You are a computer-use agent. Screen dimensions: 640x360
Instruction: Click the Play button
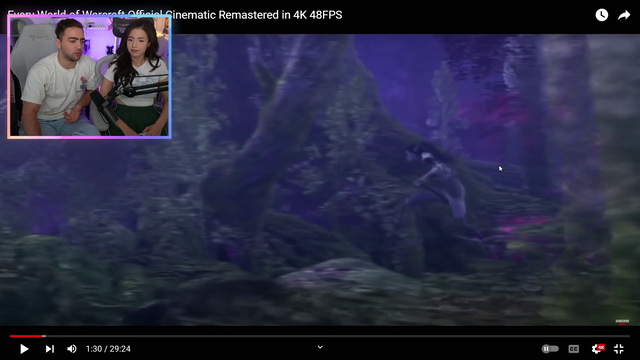point(24,349)
